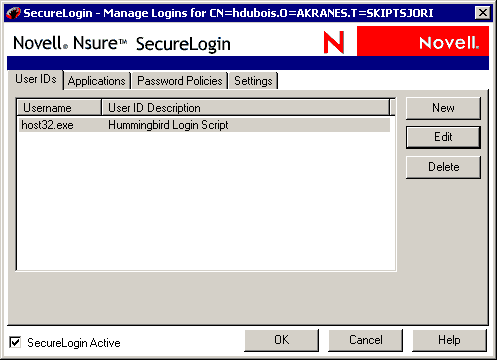Open the Settings tab
Viewport: 497px width, 360px height.
[253, 81]
